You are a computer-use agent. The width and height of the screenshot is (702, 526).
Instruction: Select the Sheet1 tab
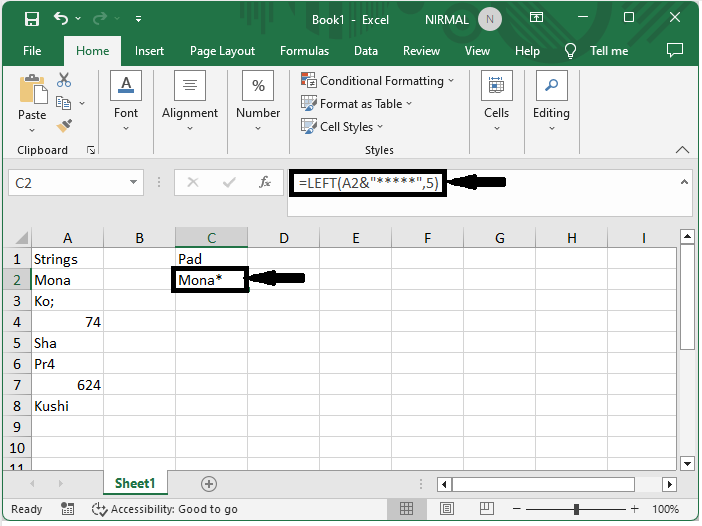pyautogui.click(x=135, y=483)
